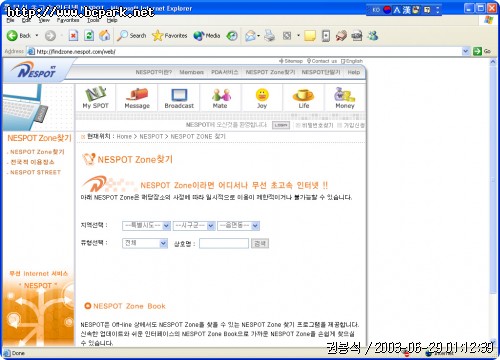The width and height of the screenshot is (500, 360).
Task: Open the Contact us link
Action: [322, 61]
